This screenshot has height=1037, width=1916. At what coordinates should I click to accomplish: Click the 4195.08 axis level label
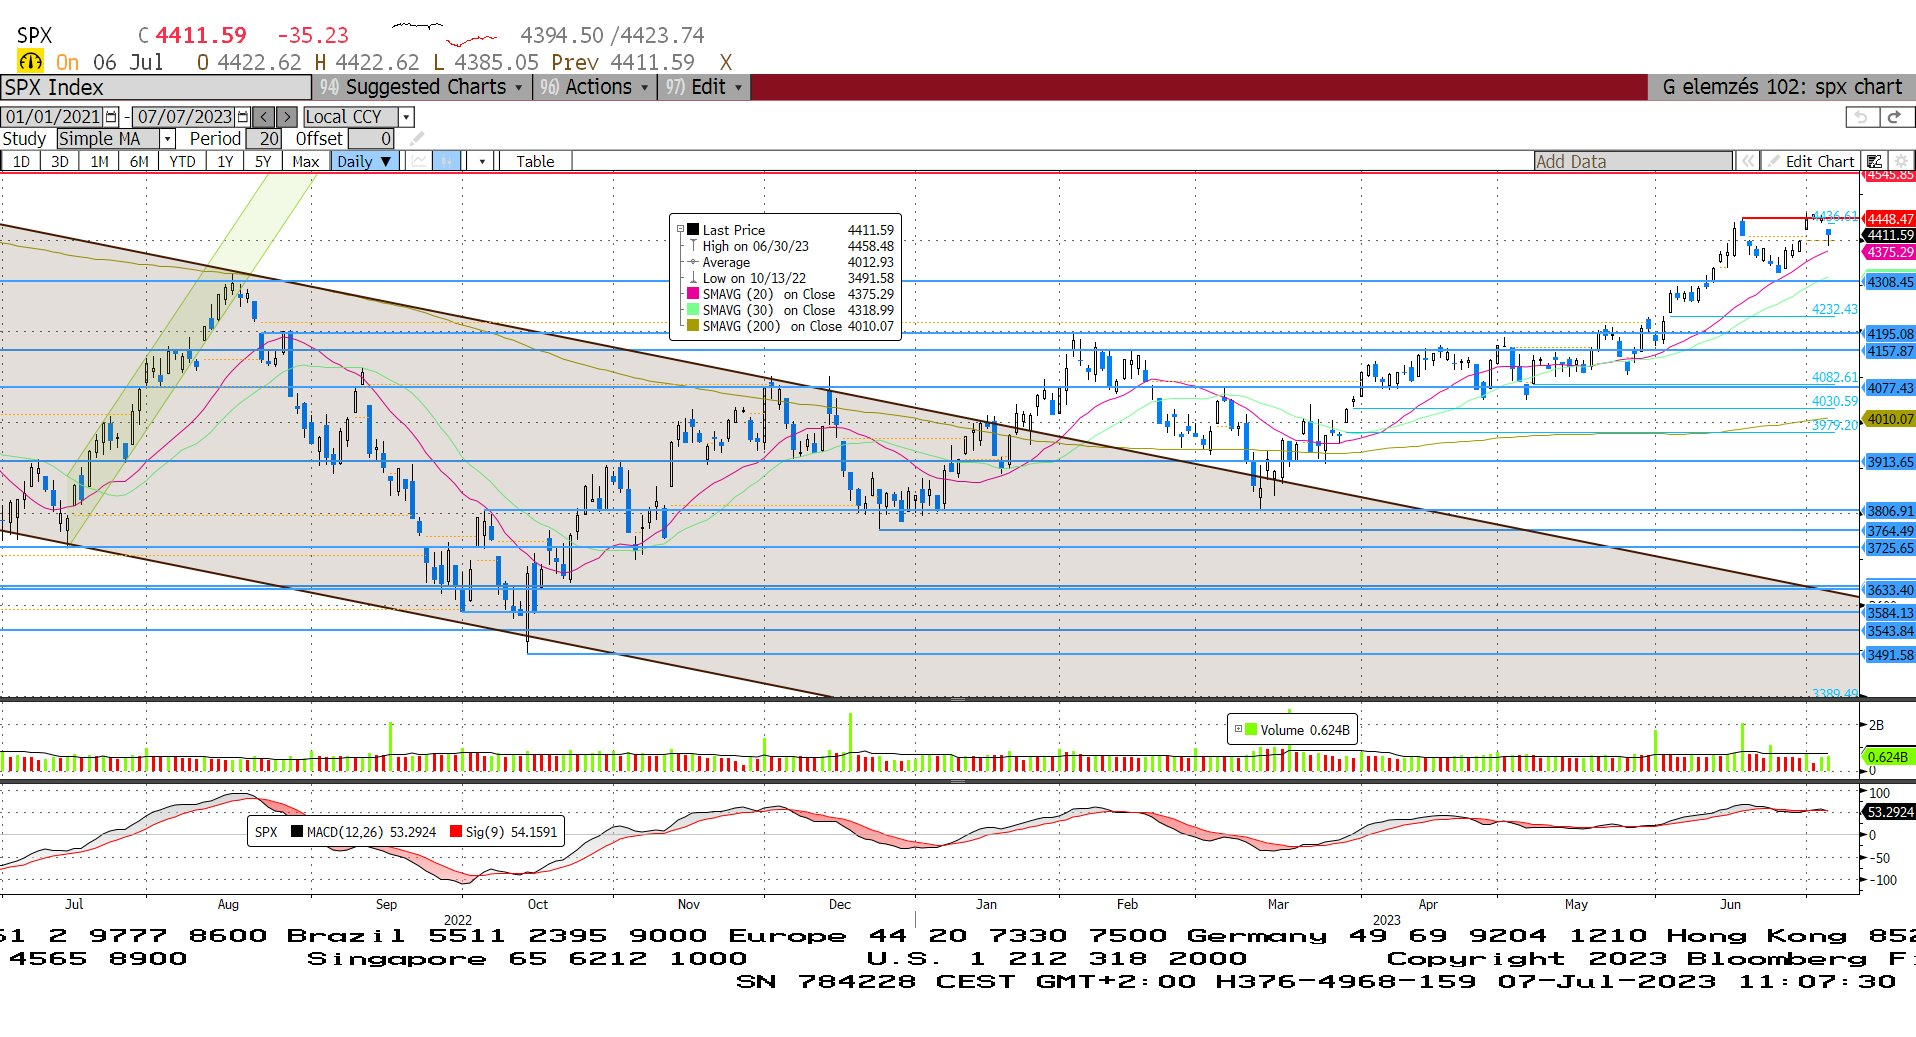[x=1890, y=334]
